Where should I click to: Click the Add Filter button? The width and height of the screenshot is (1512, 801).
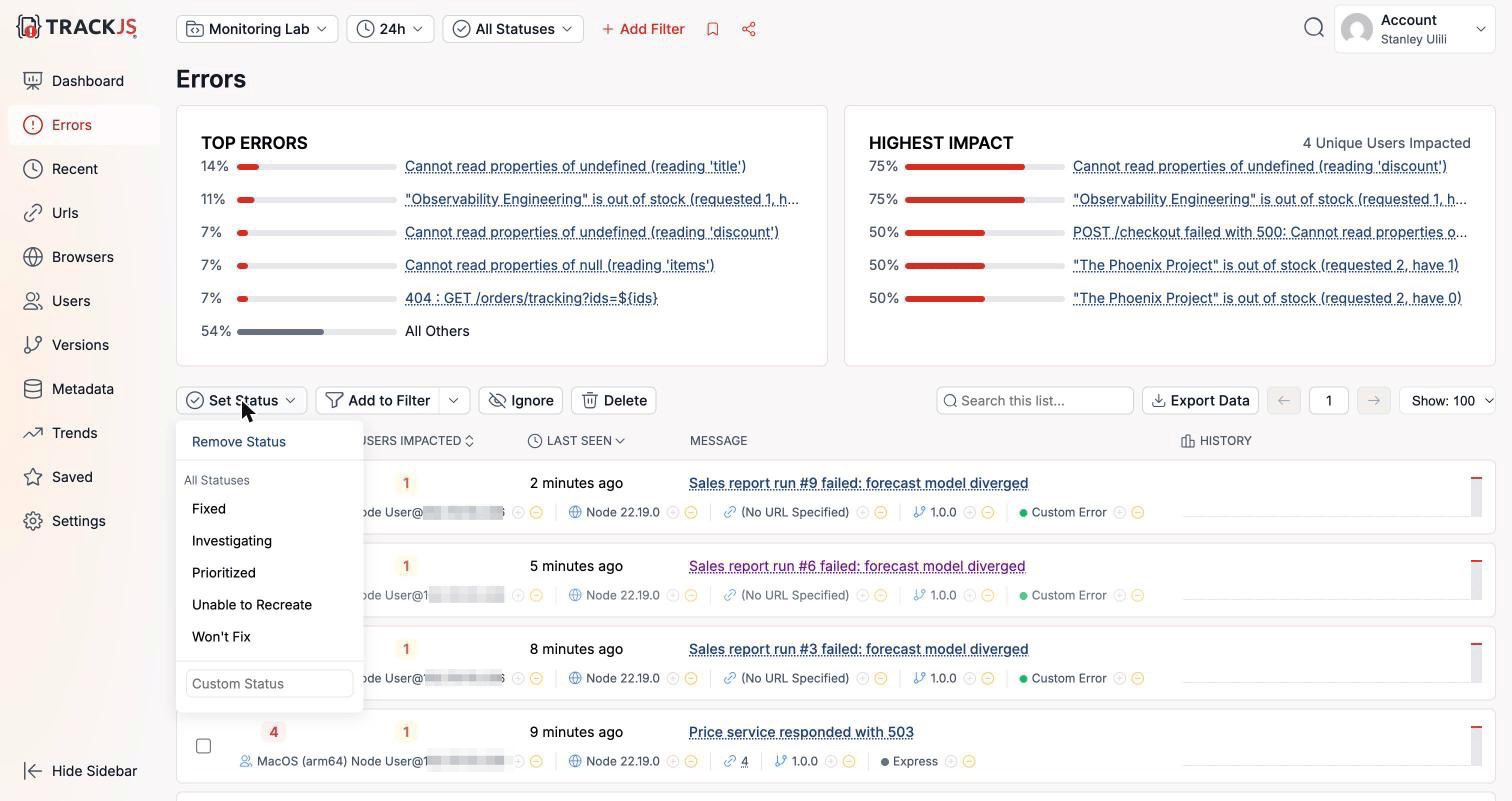point(643,29)
